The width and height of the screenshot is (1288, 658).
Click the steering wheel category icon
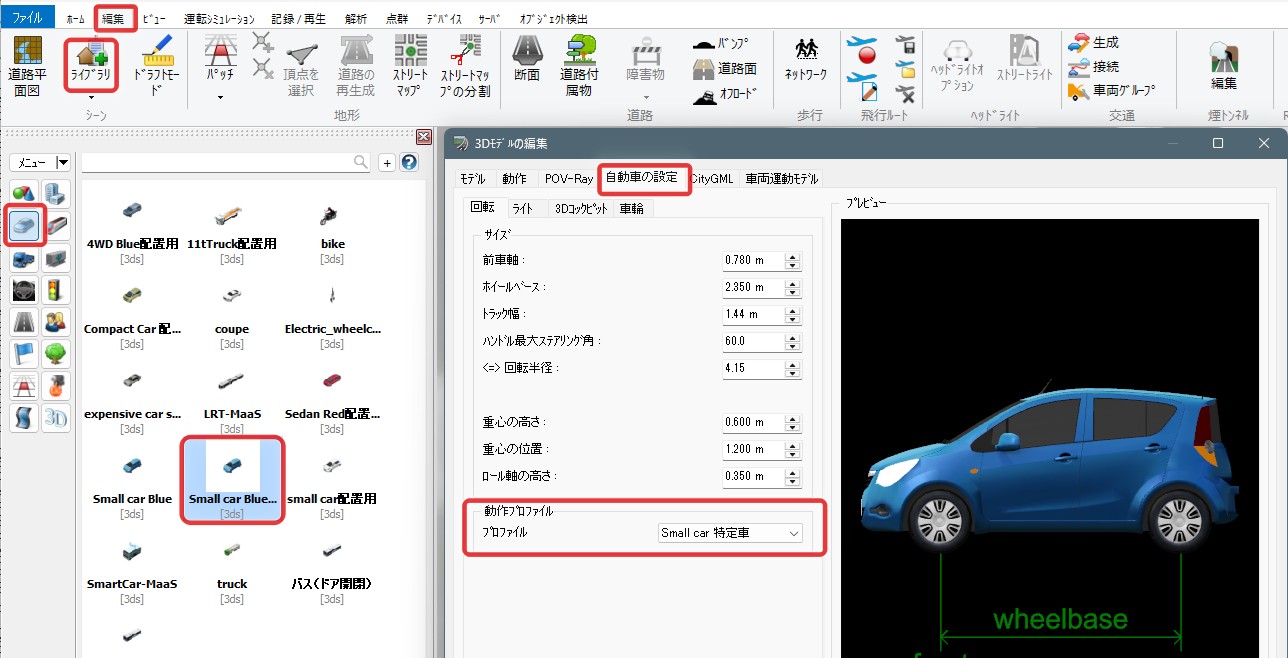pos(24,291)
